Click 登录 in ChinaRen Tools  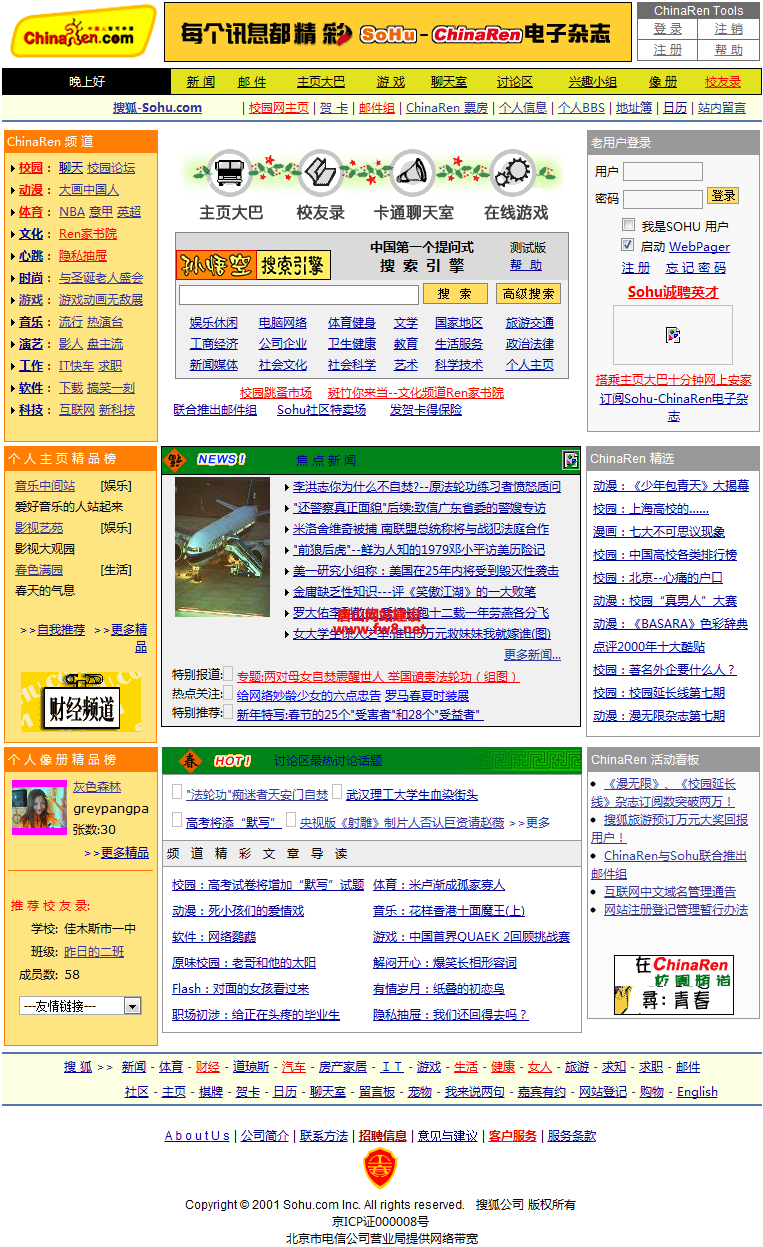point(668,29)
